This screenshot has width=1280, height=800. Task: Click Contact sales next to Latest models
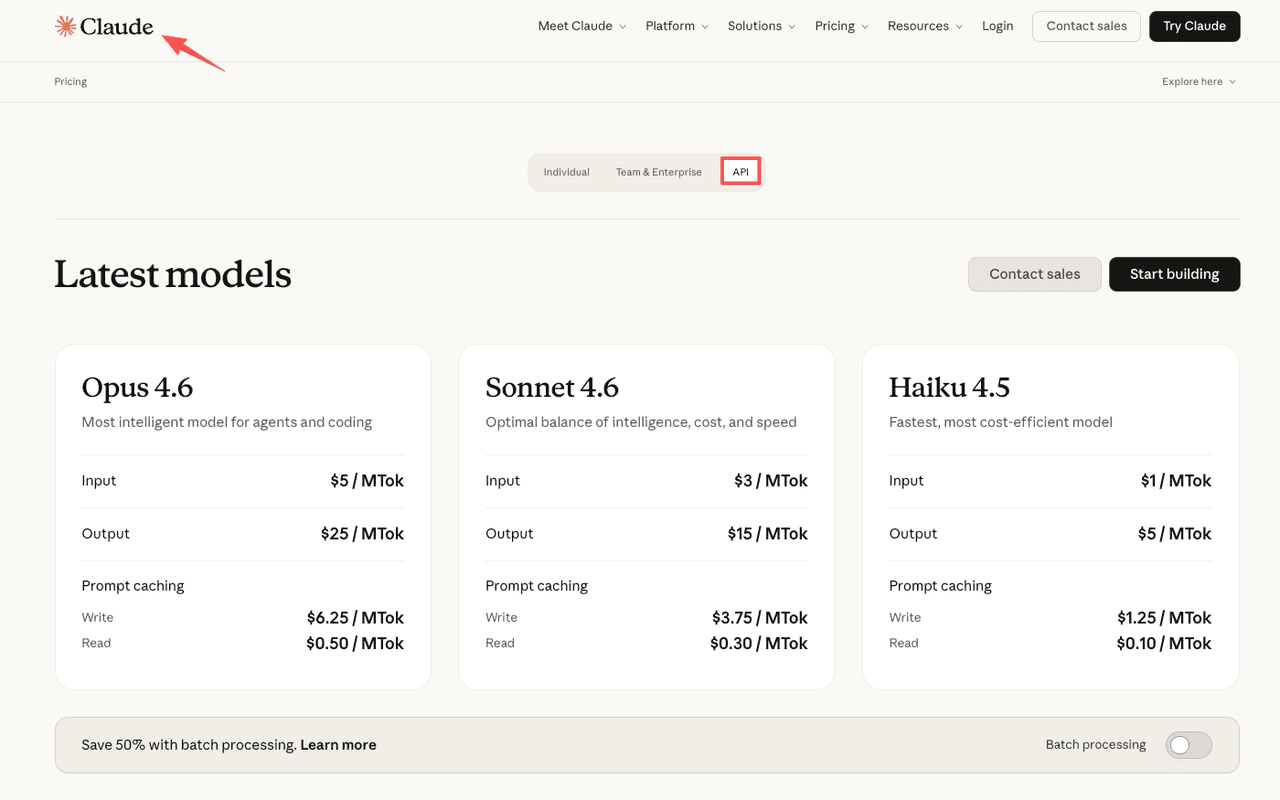pyautogui.click(x=1034, y=274)
